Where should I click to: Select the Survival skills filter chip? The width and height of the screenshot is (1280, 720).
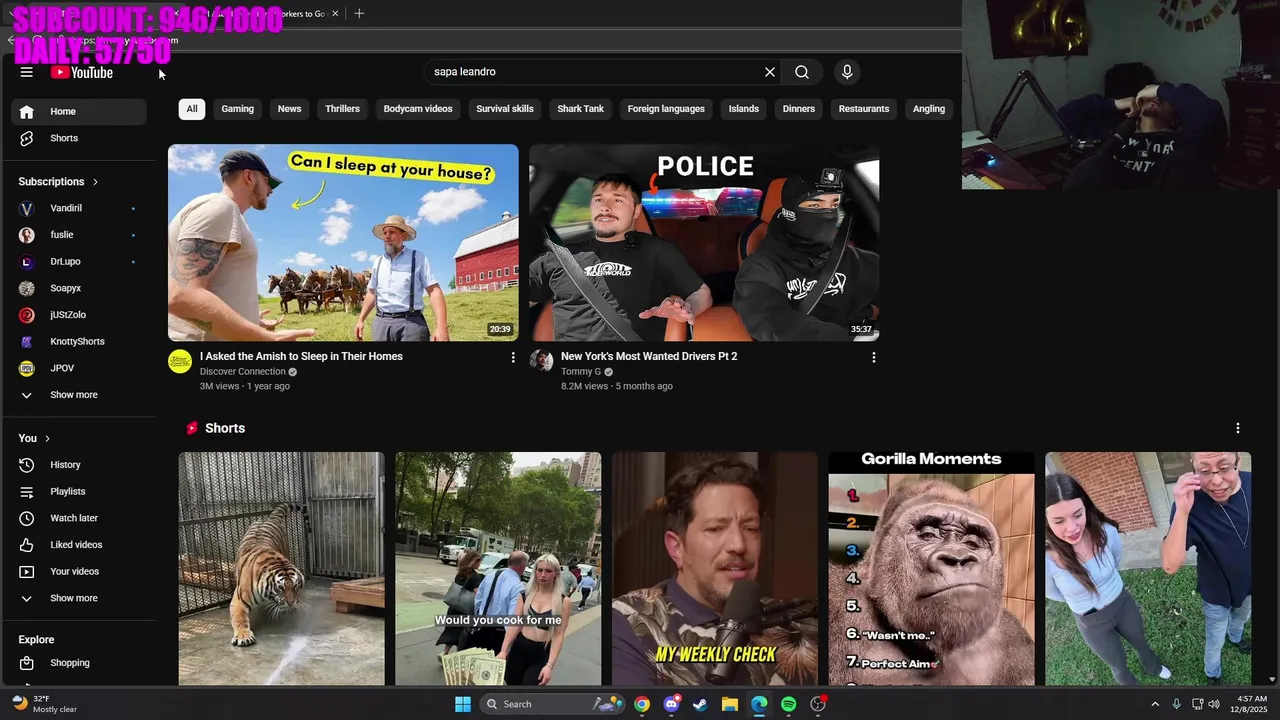point(505,109)
